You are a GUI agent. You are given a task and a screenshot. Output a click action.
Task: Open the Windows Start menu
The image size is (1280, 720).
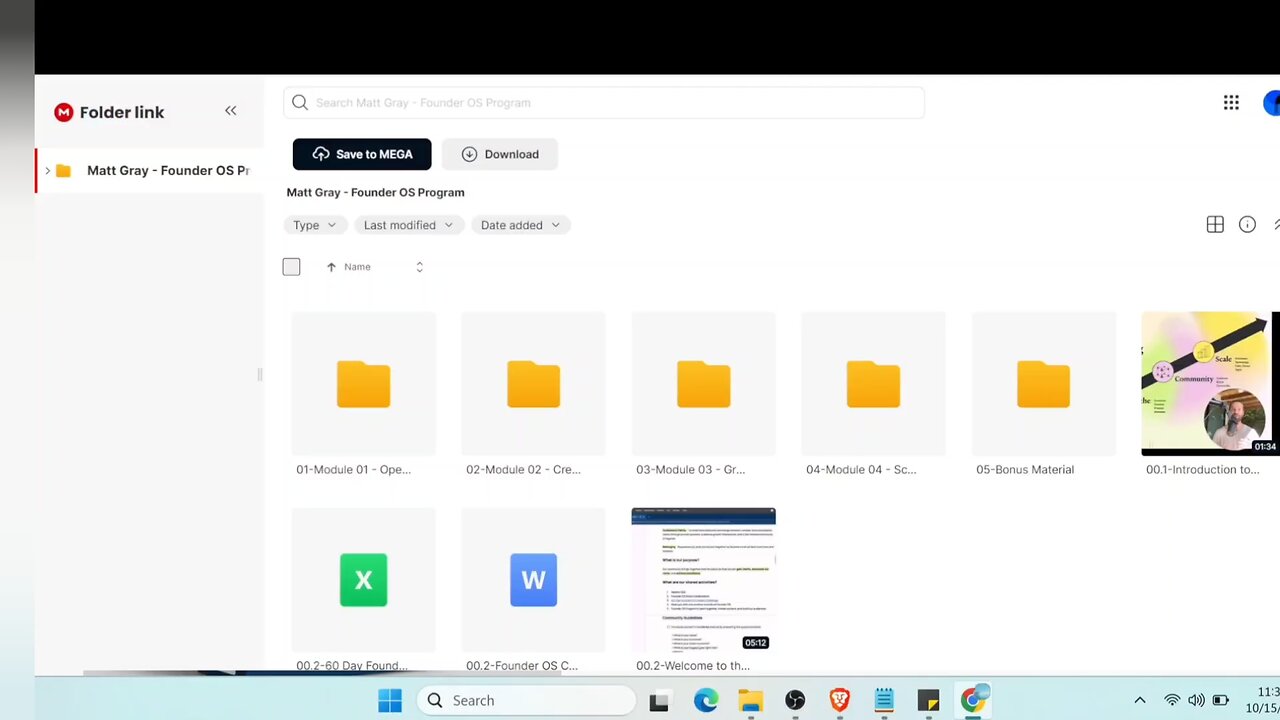390,700
